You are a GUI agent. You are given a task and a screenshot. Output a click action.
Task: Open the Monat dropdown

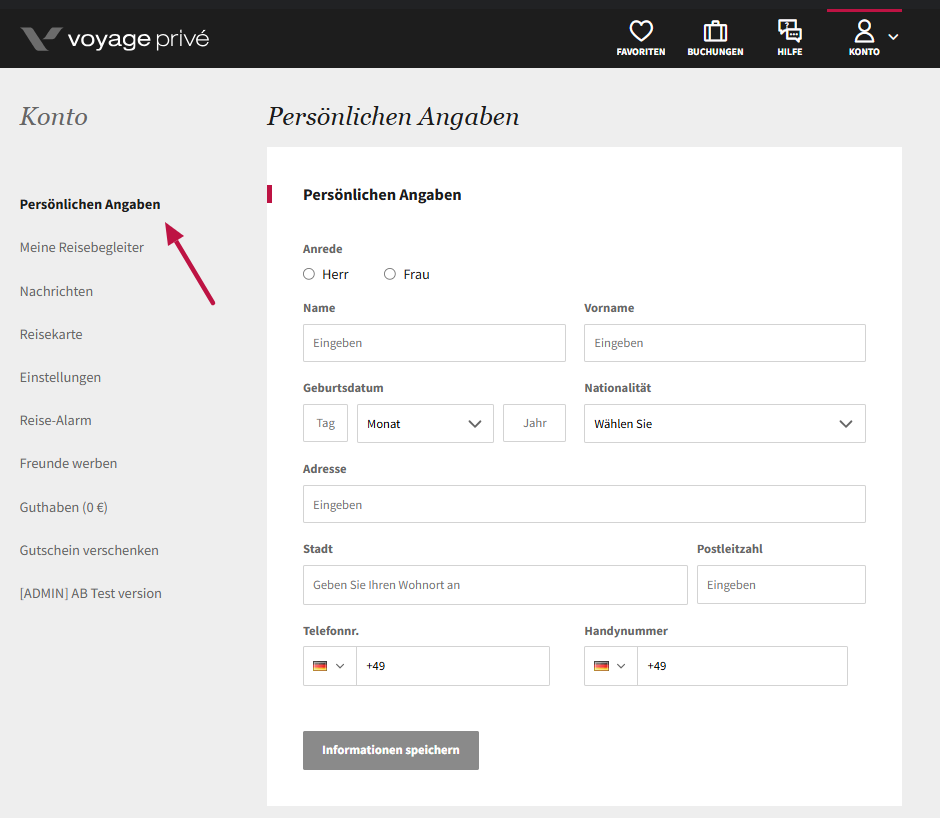(x=425, y=423)
